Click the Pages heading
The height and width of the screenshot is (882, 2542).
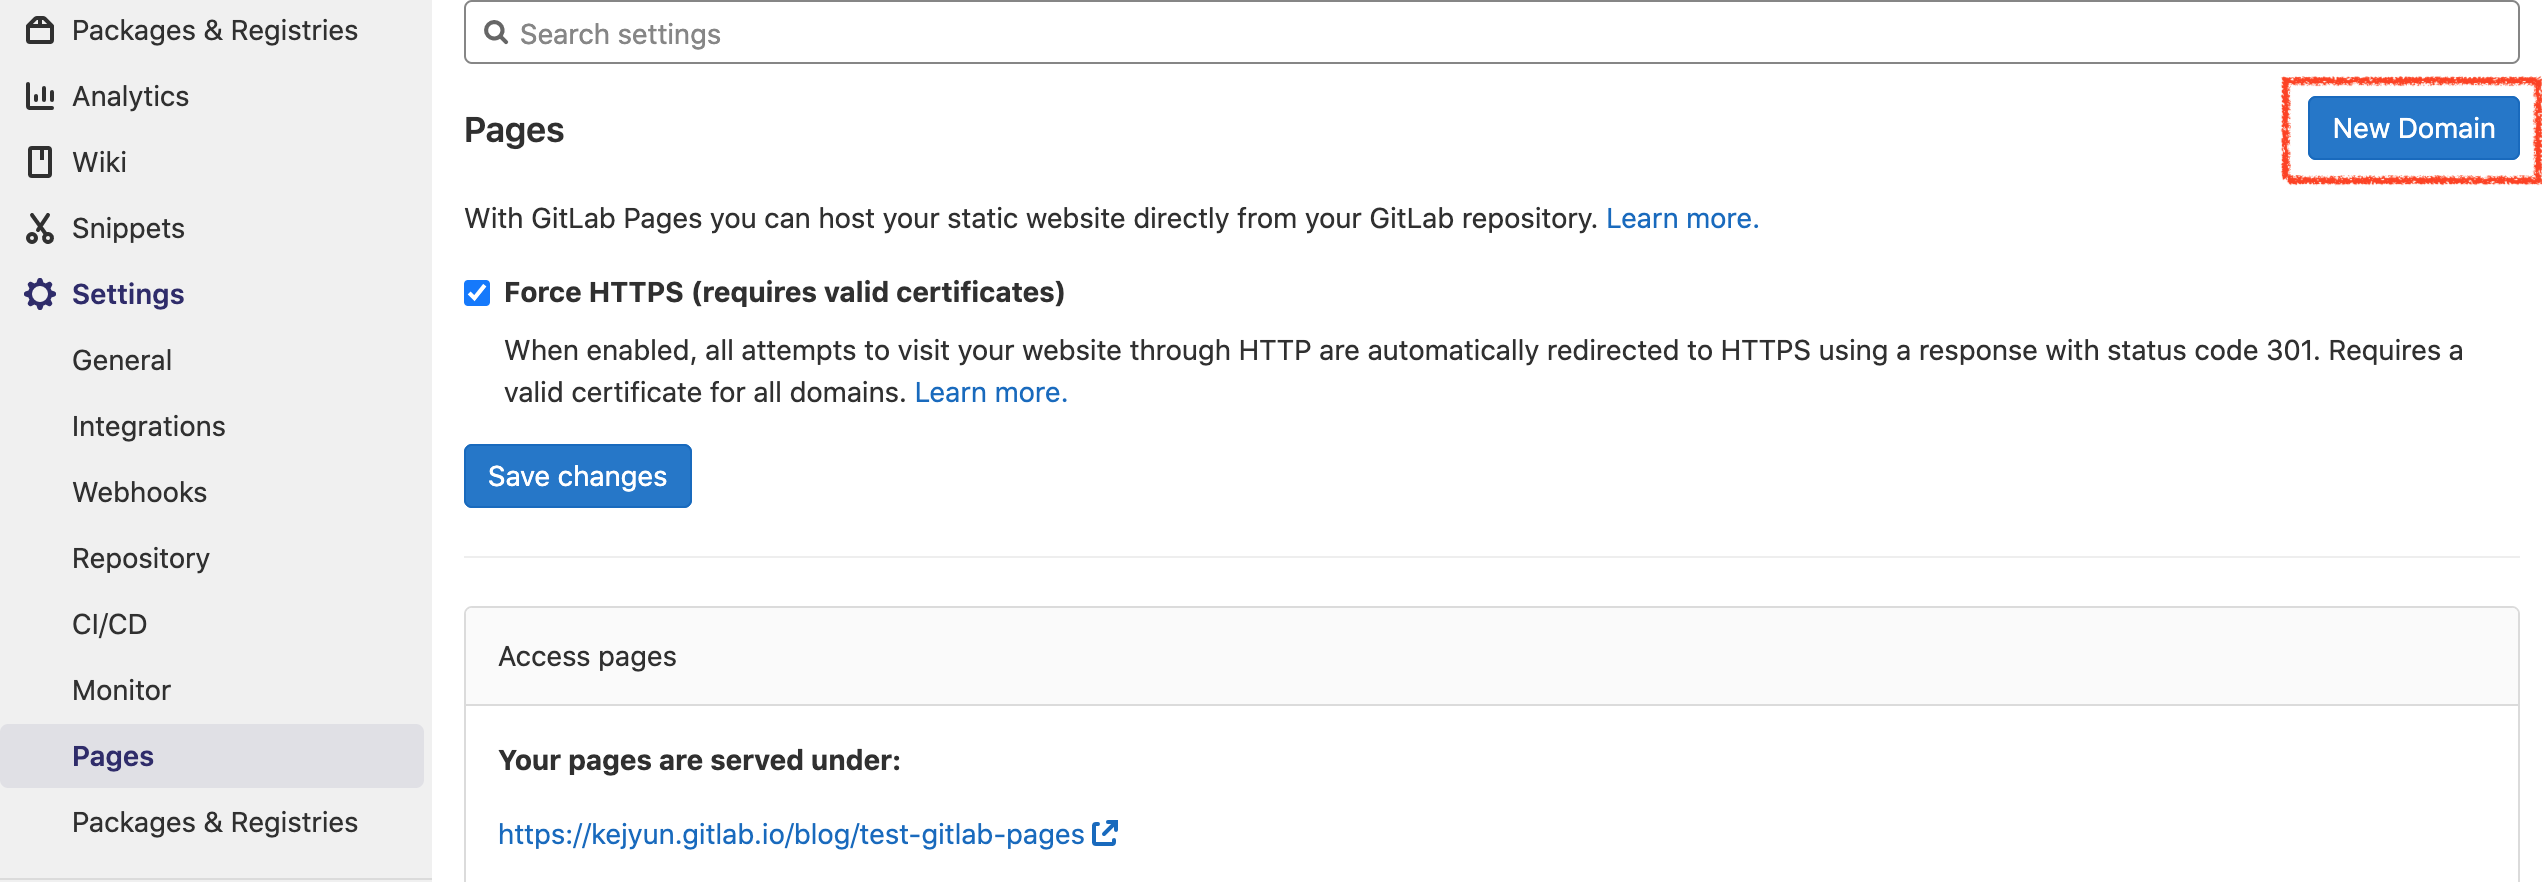[514, 130]
